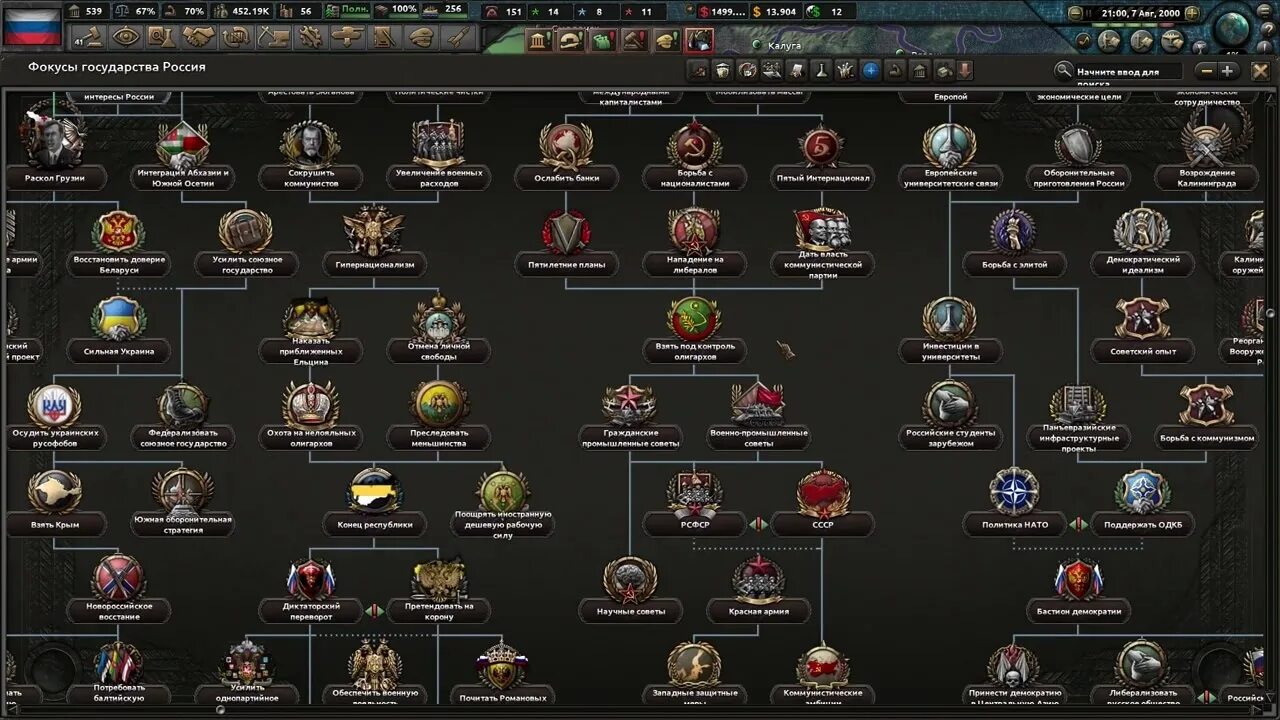Select the Претендовать на корону focus
Viewport: 1280px width, 720px height.
440,590
